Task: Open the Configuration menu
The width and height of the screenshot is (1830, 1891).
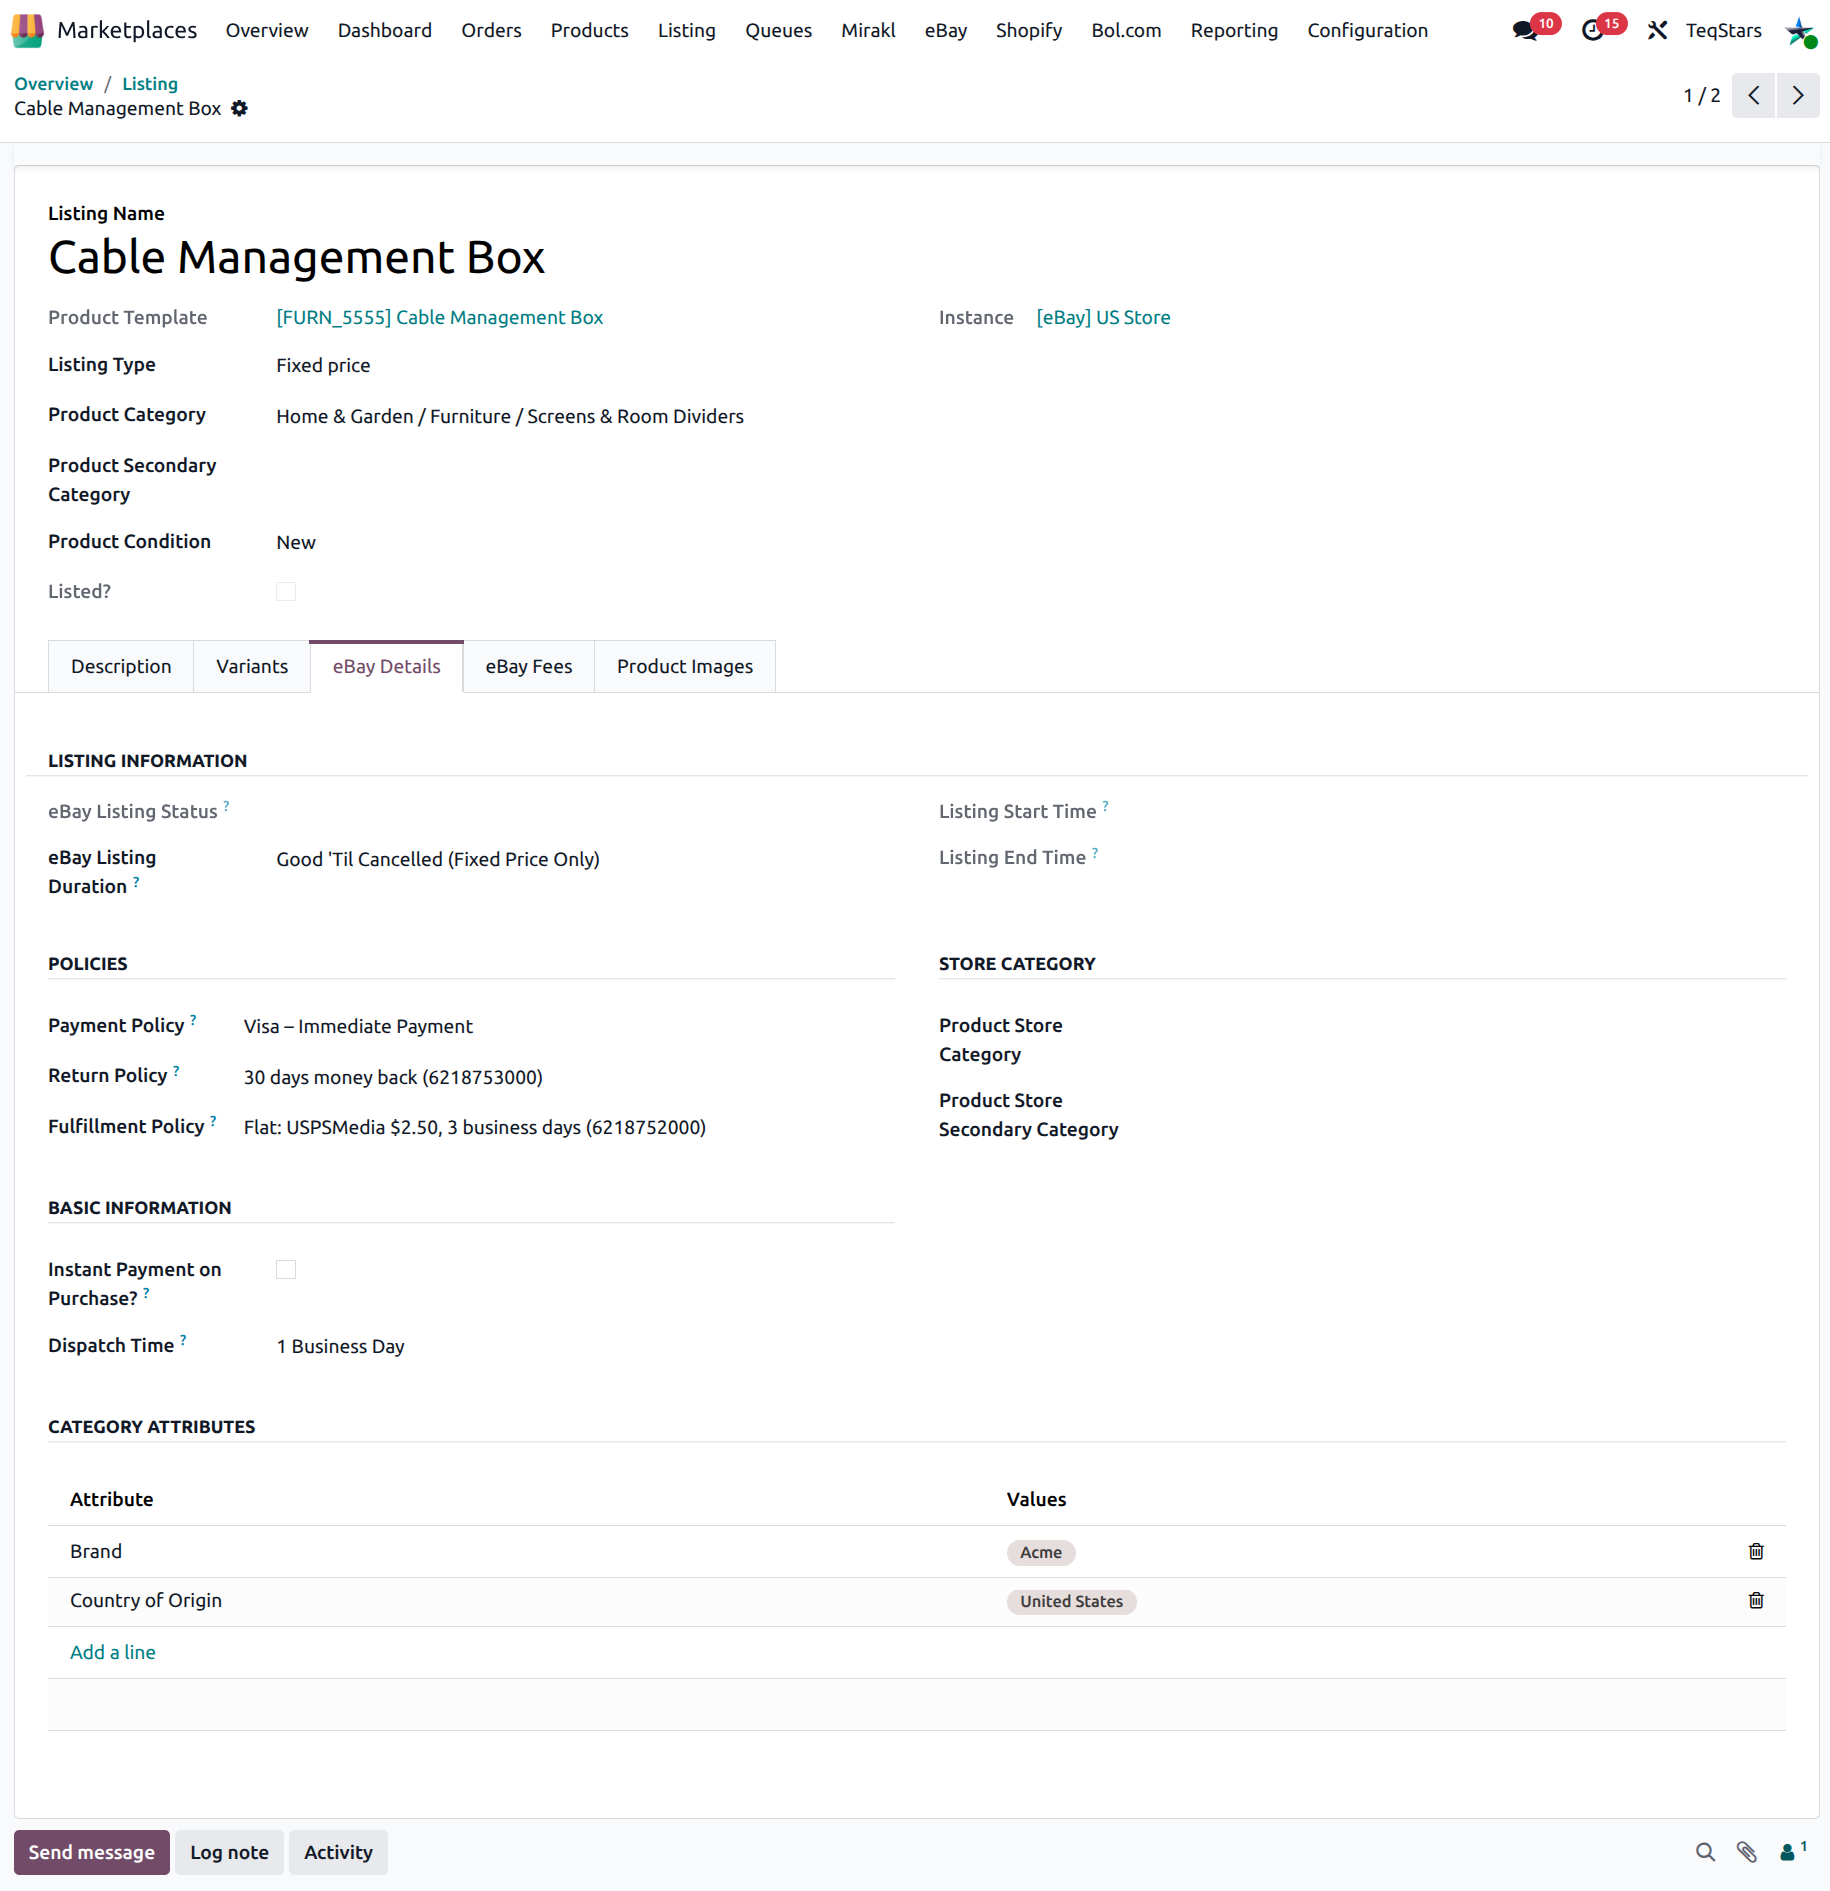Action: coord(1367,30)
